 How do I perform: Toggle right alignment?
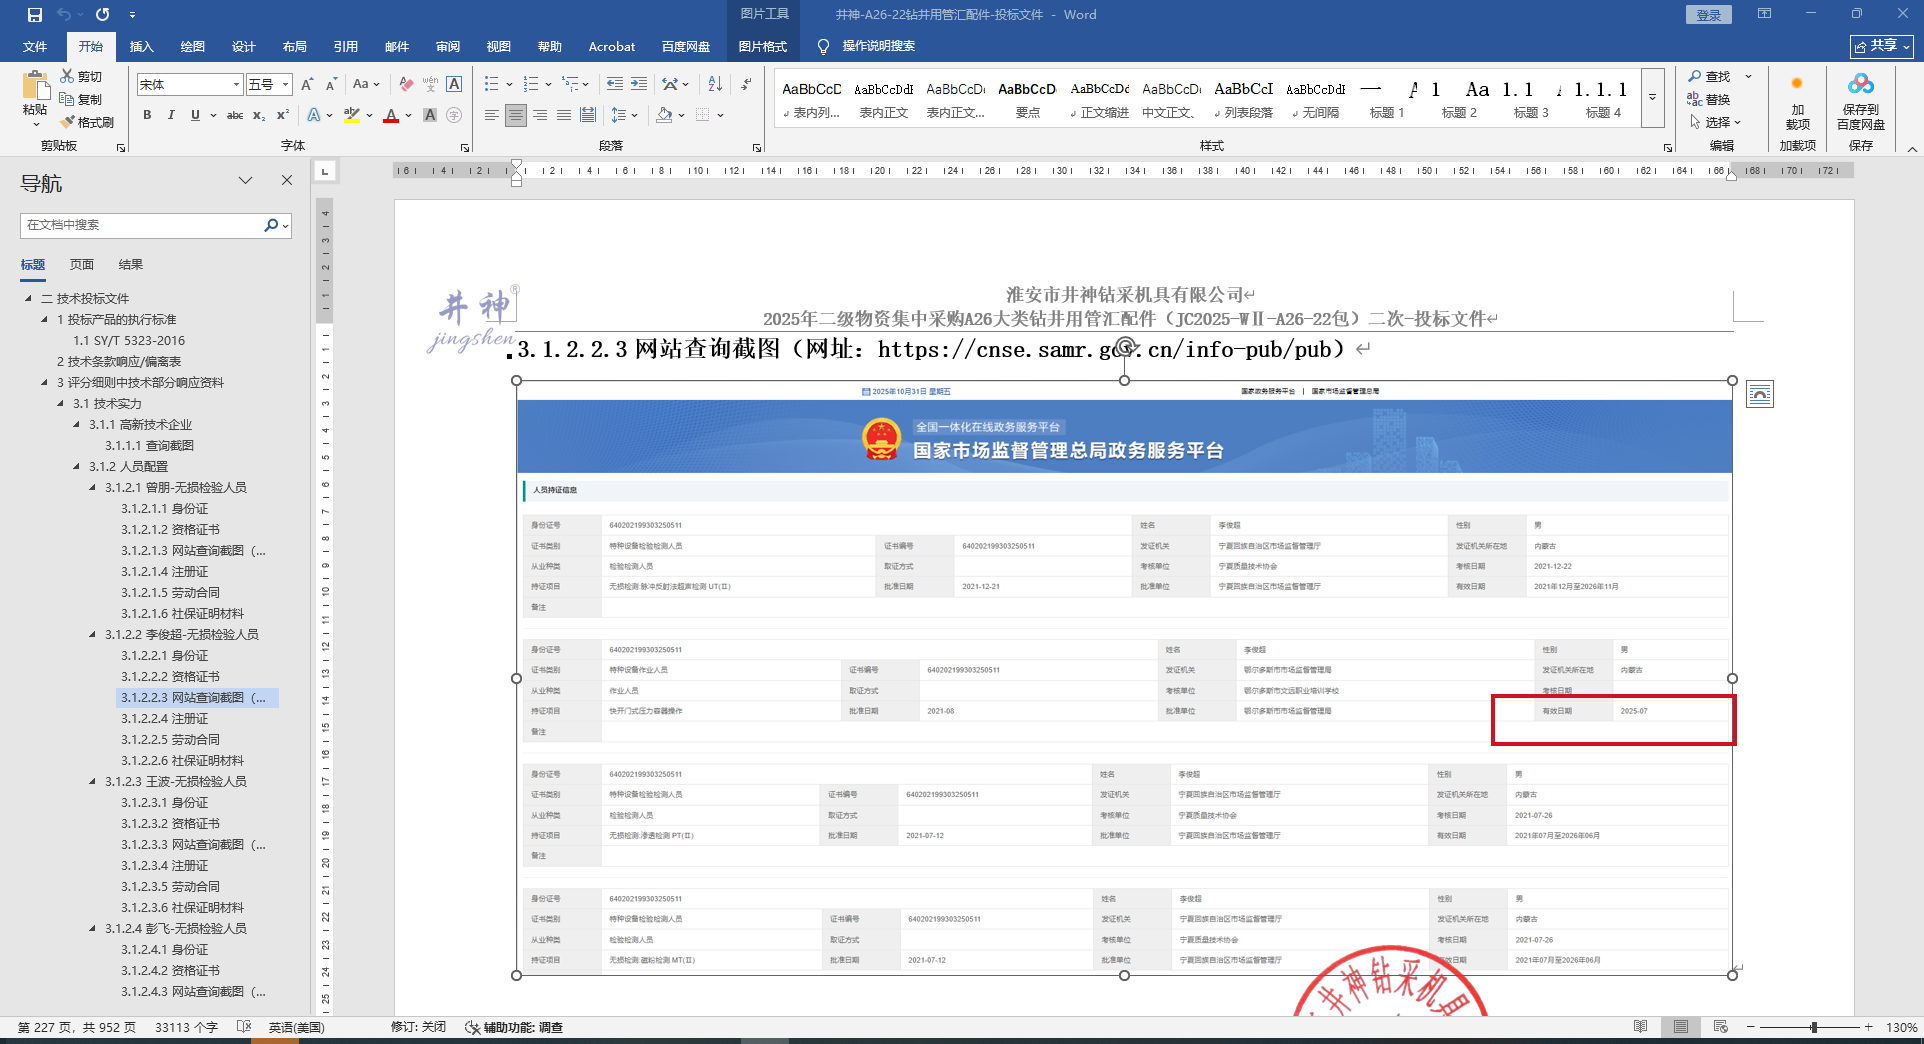pyautogui.click(x=539, y=115)
